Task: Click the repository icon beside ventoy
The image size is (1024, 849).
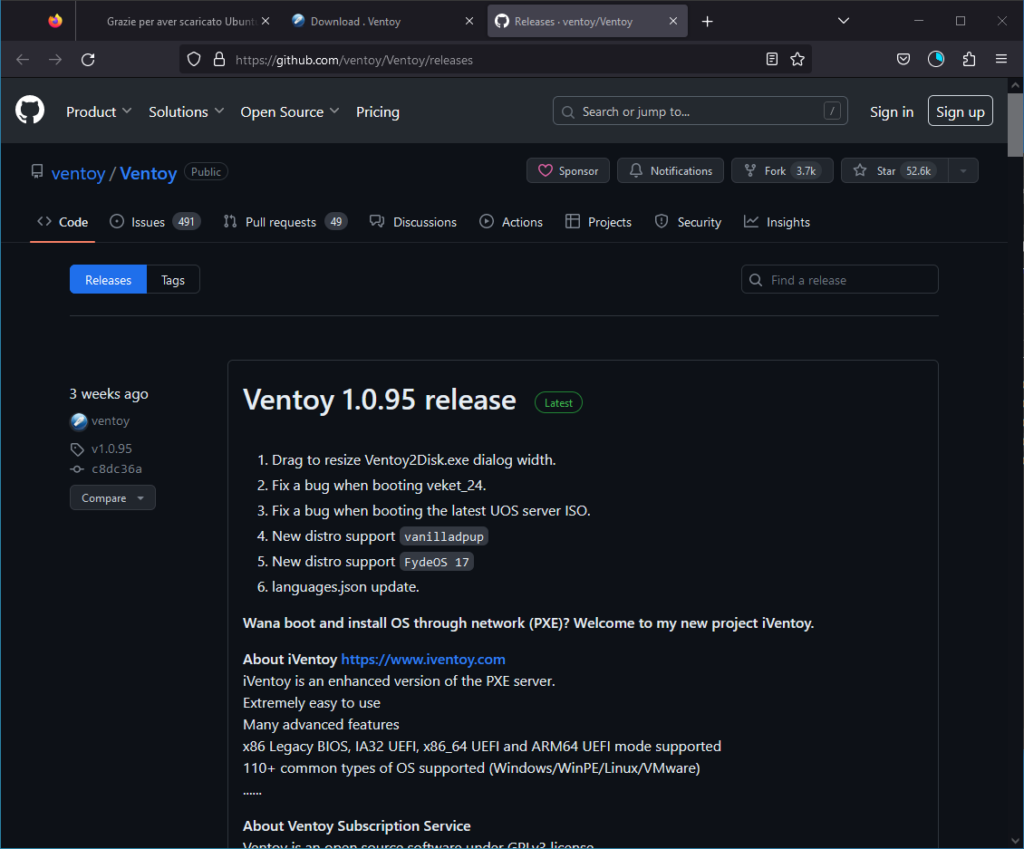Action: tap(37, 172)
